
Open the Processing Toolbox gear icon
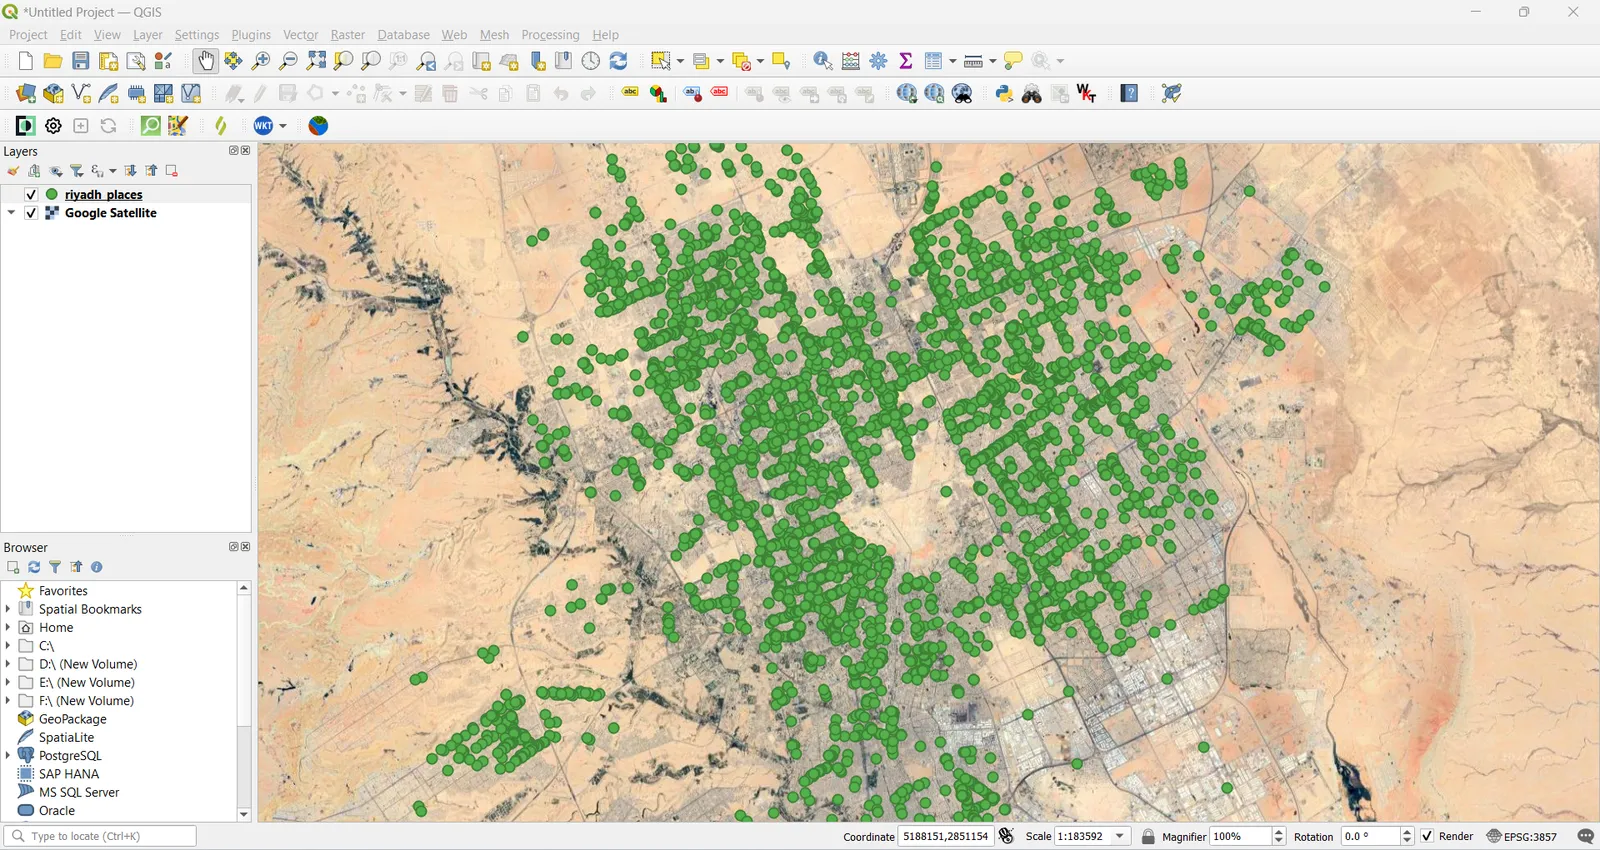coord(879,62)
